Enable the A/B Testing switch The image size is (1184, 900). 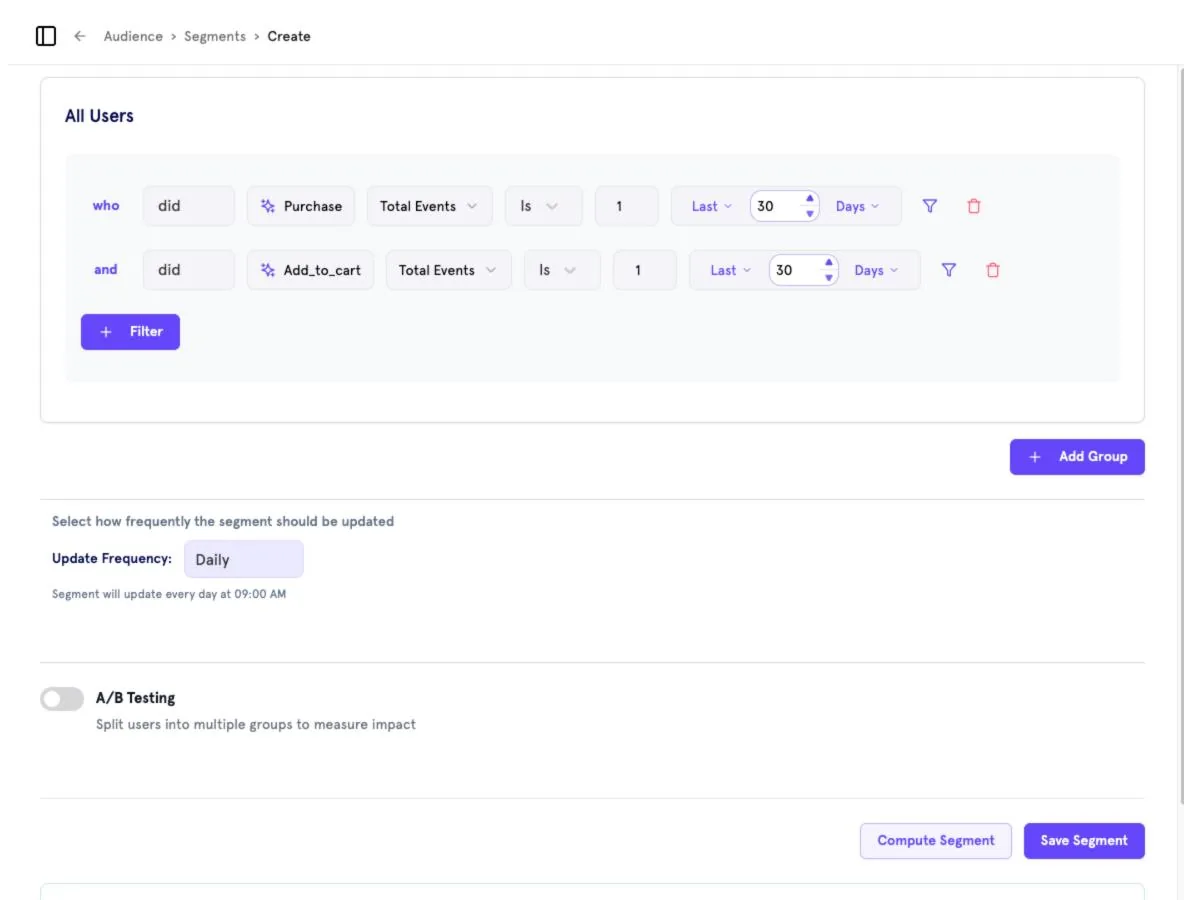pos(62,699)
